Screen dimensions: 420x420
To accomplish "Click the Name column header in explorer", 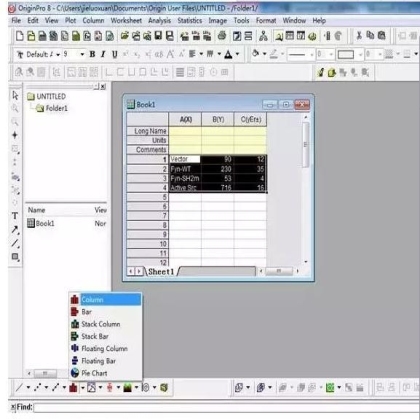I will coord(36,210).
